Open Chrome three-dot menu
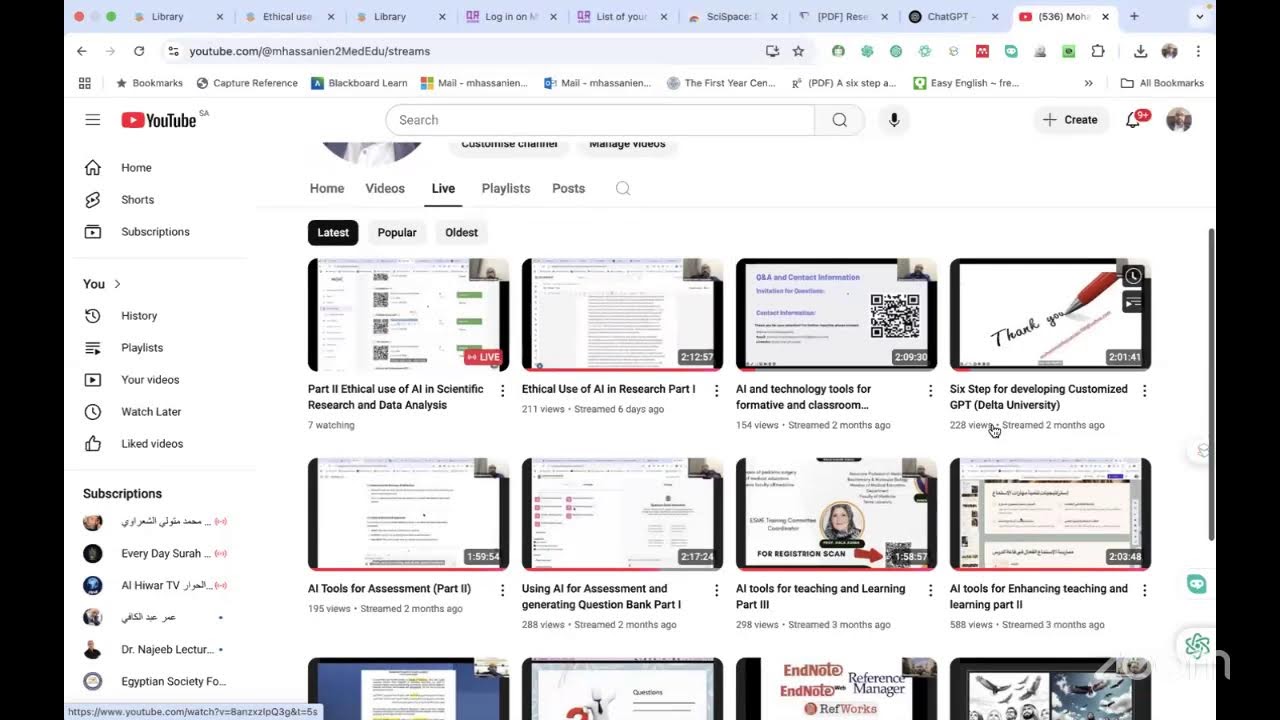Screen dimensions: 1280x720 [x=1198, y=51]
